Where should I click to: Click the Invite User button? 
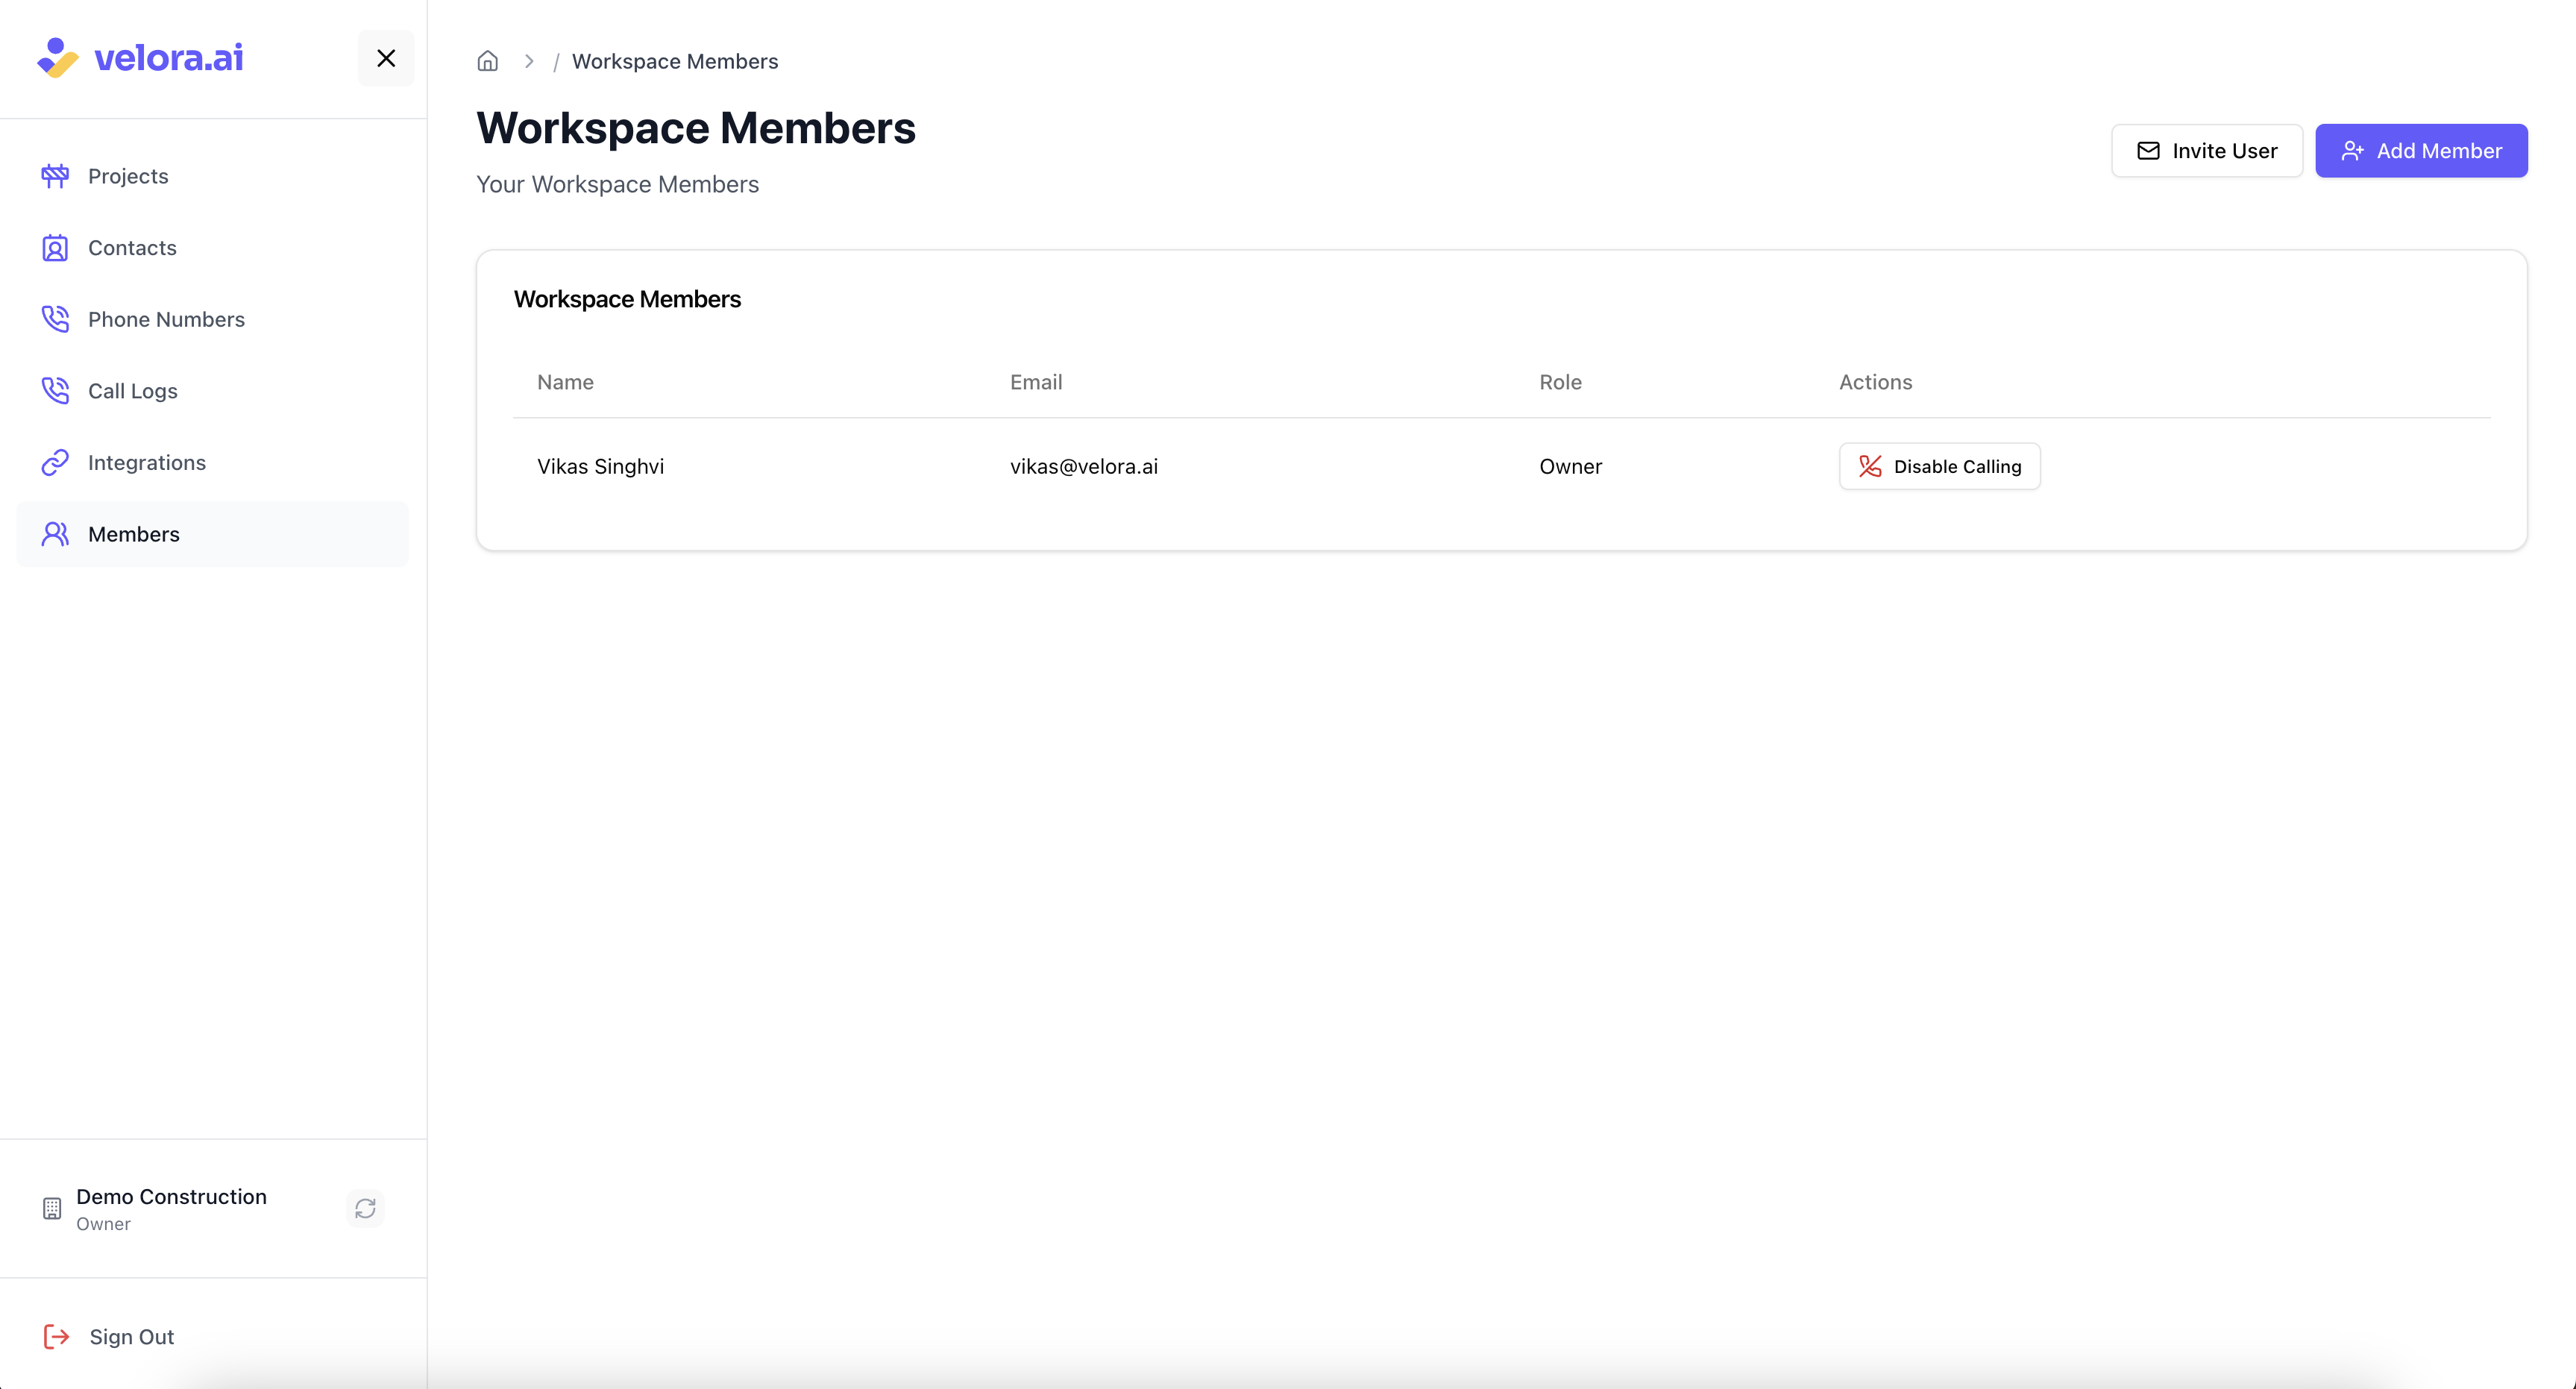point(2206,151)
